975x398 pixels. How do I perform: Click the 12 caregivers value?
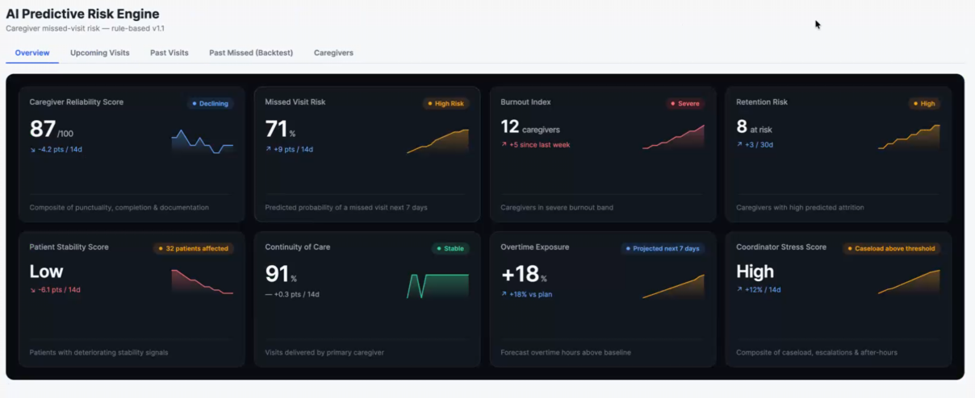530,127
